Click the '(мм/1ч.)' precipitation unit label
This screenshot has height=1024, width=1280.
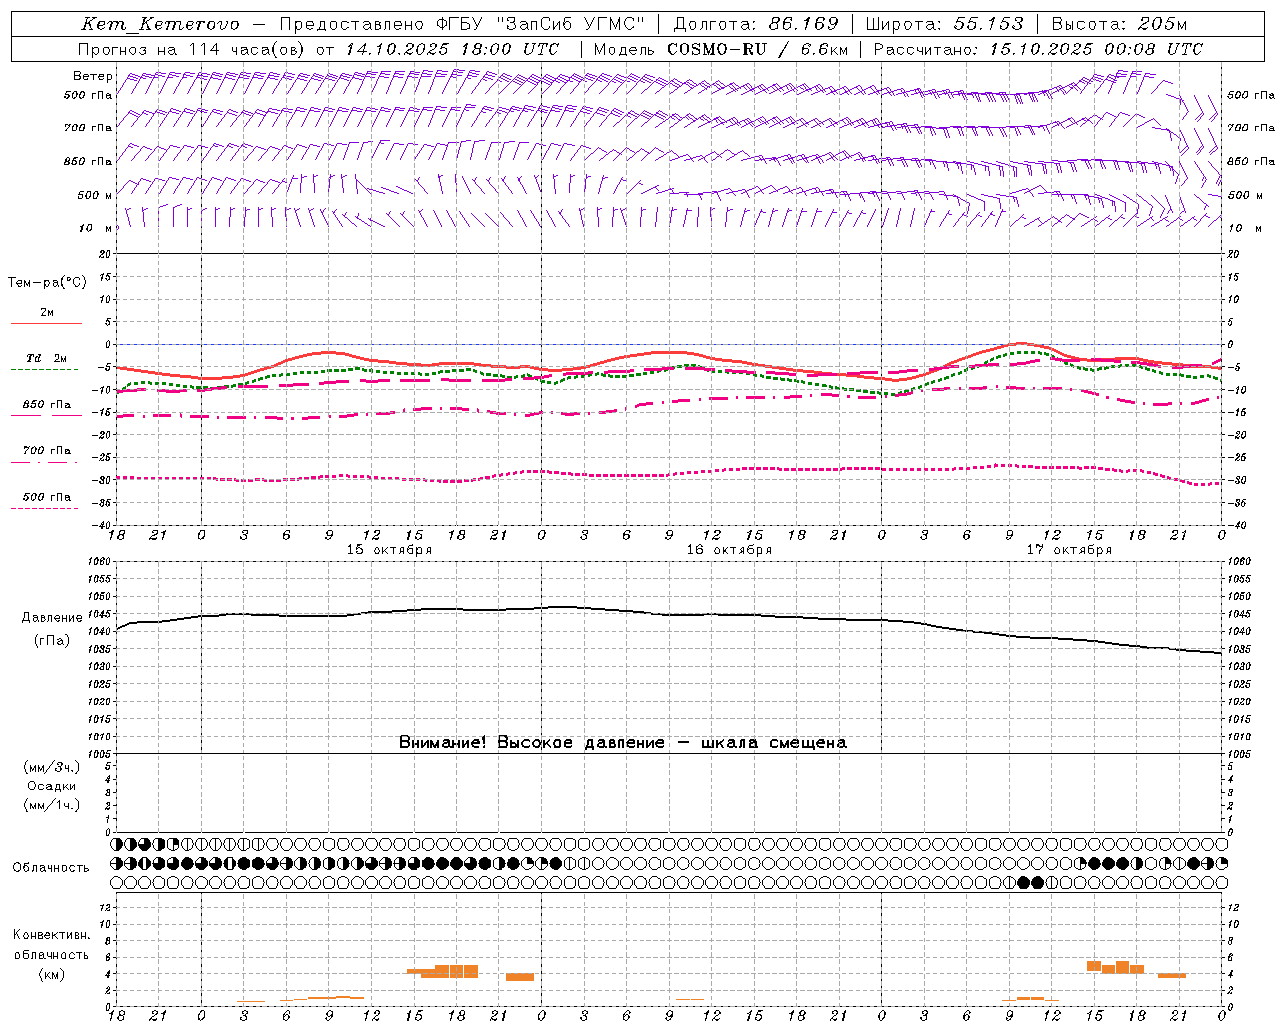tap(52, 805)
